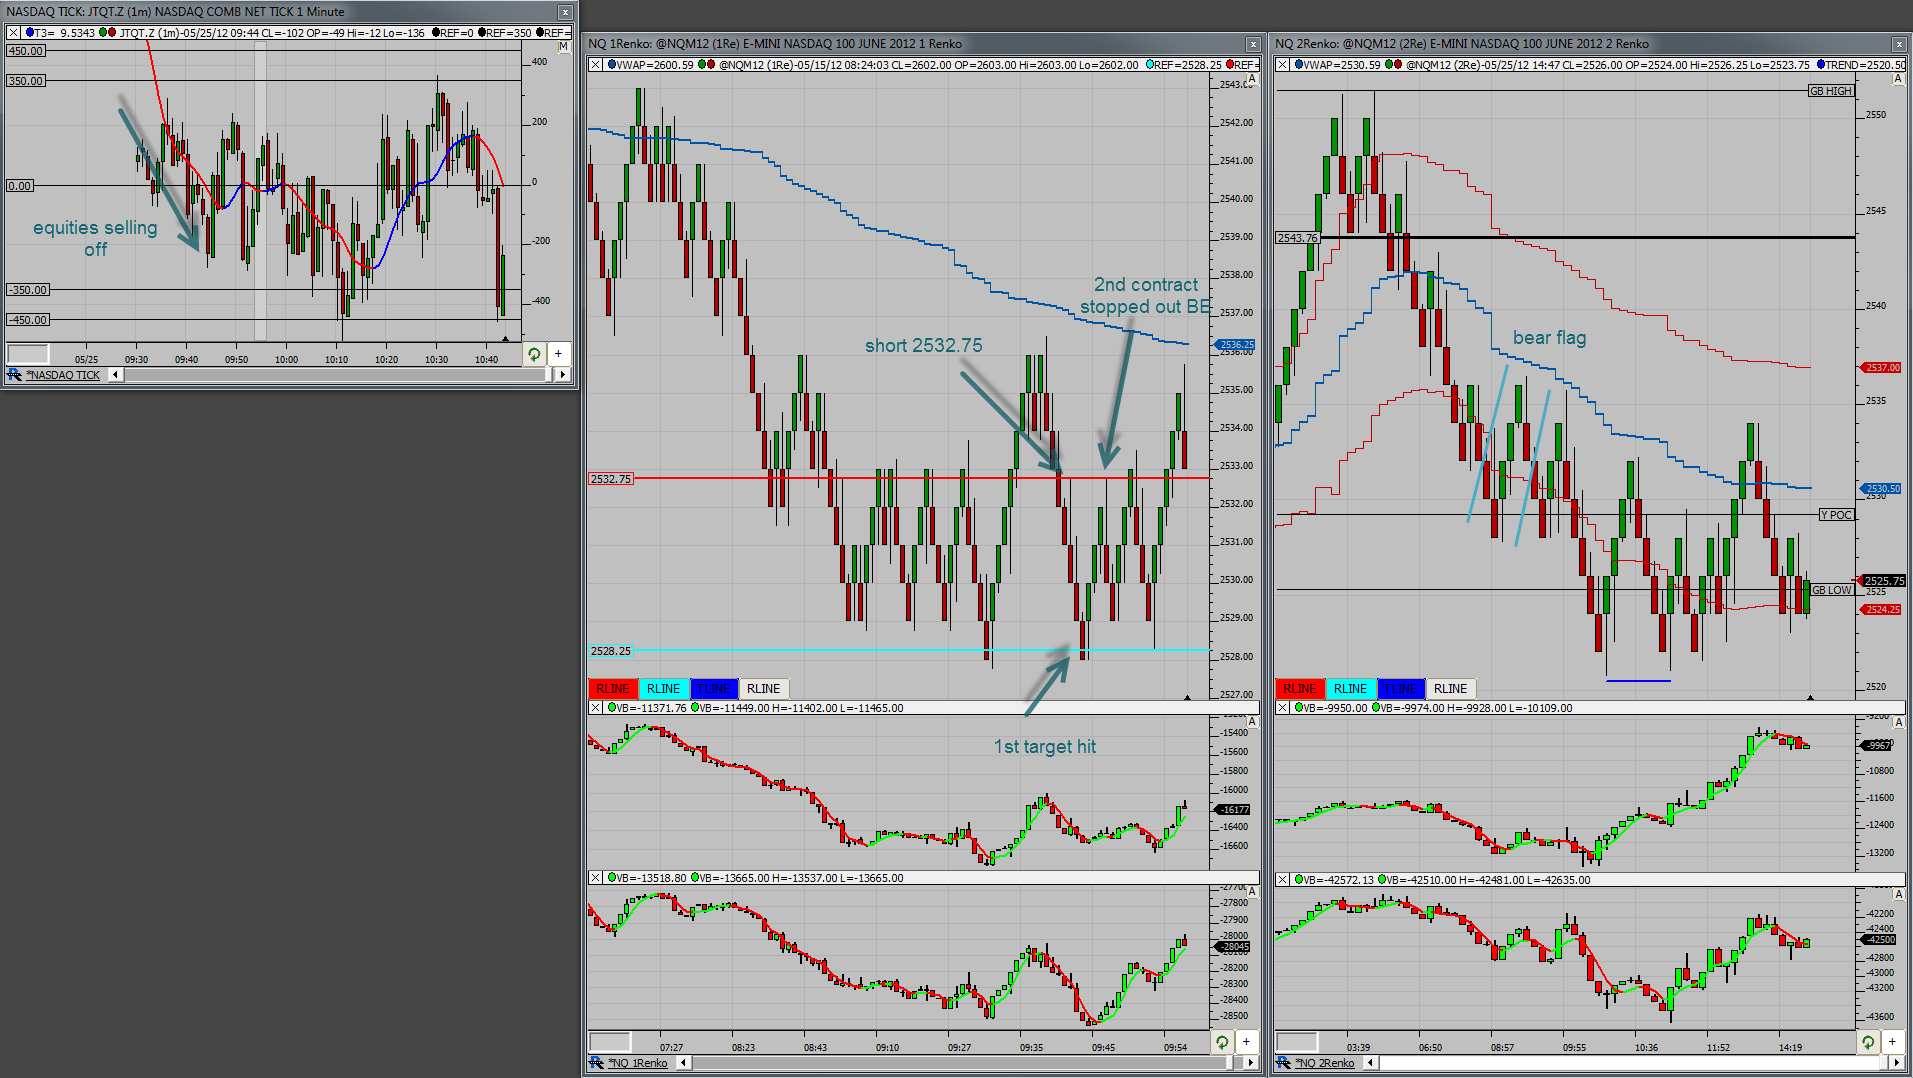Viewport: 1913px width, 1078px height.
Task: Click the refresh icon in NQ 1Renko chart
Action: [1222, 1042]
